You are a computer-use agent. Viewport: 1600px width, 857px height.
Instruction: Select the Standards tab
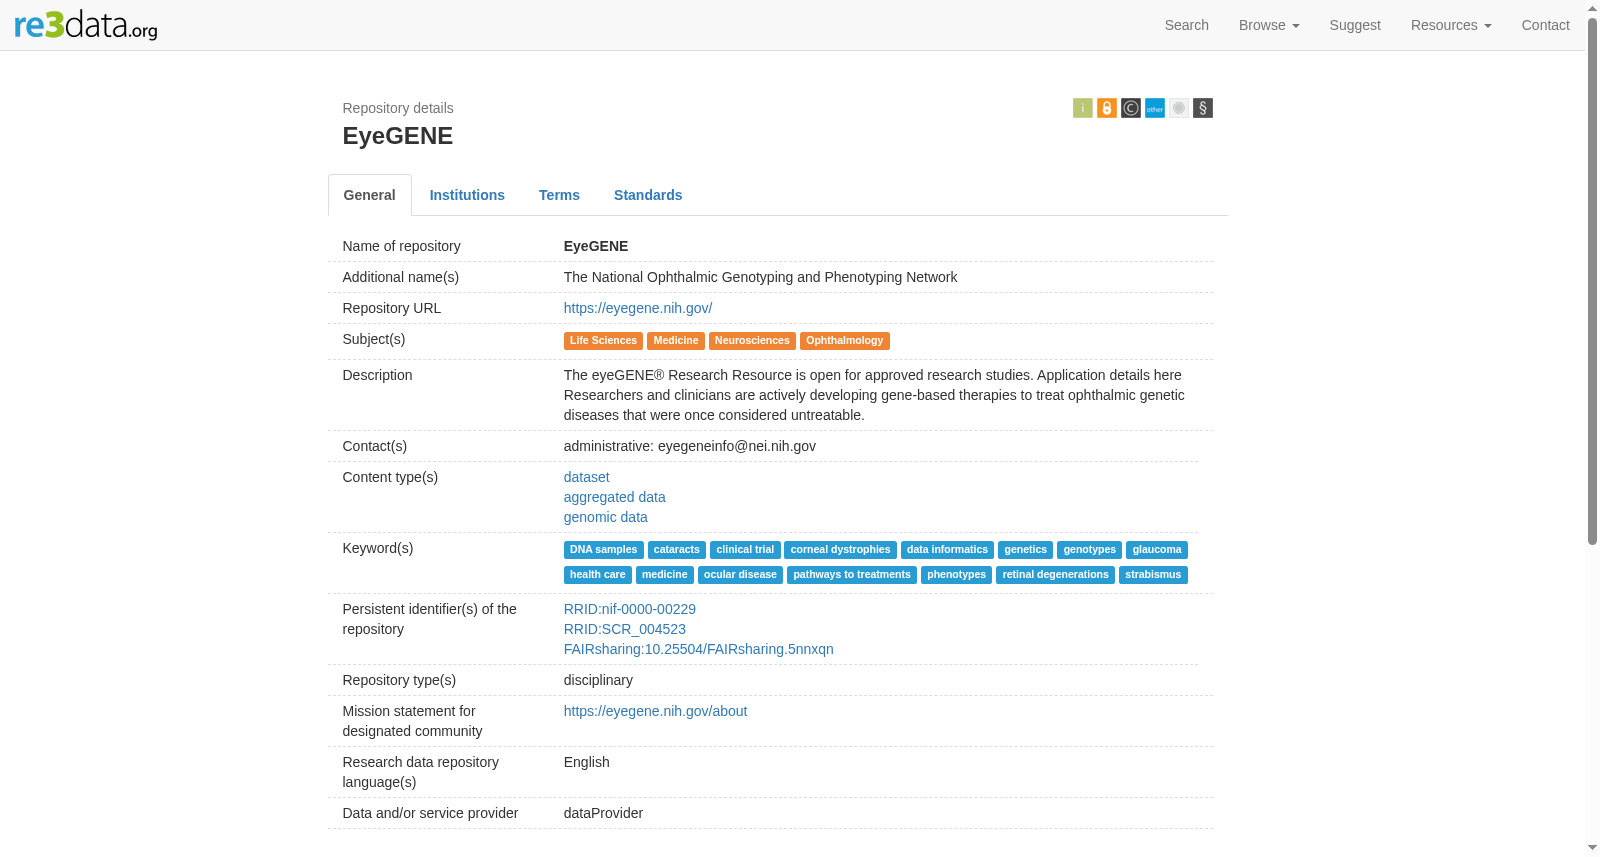(x=648, y=195)
